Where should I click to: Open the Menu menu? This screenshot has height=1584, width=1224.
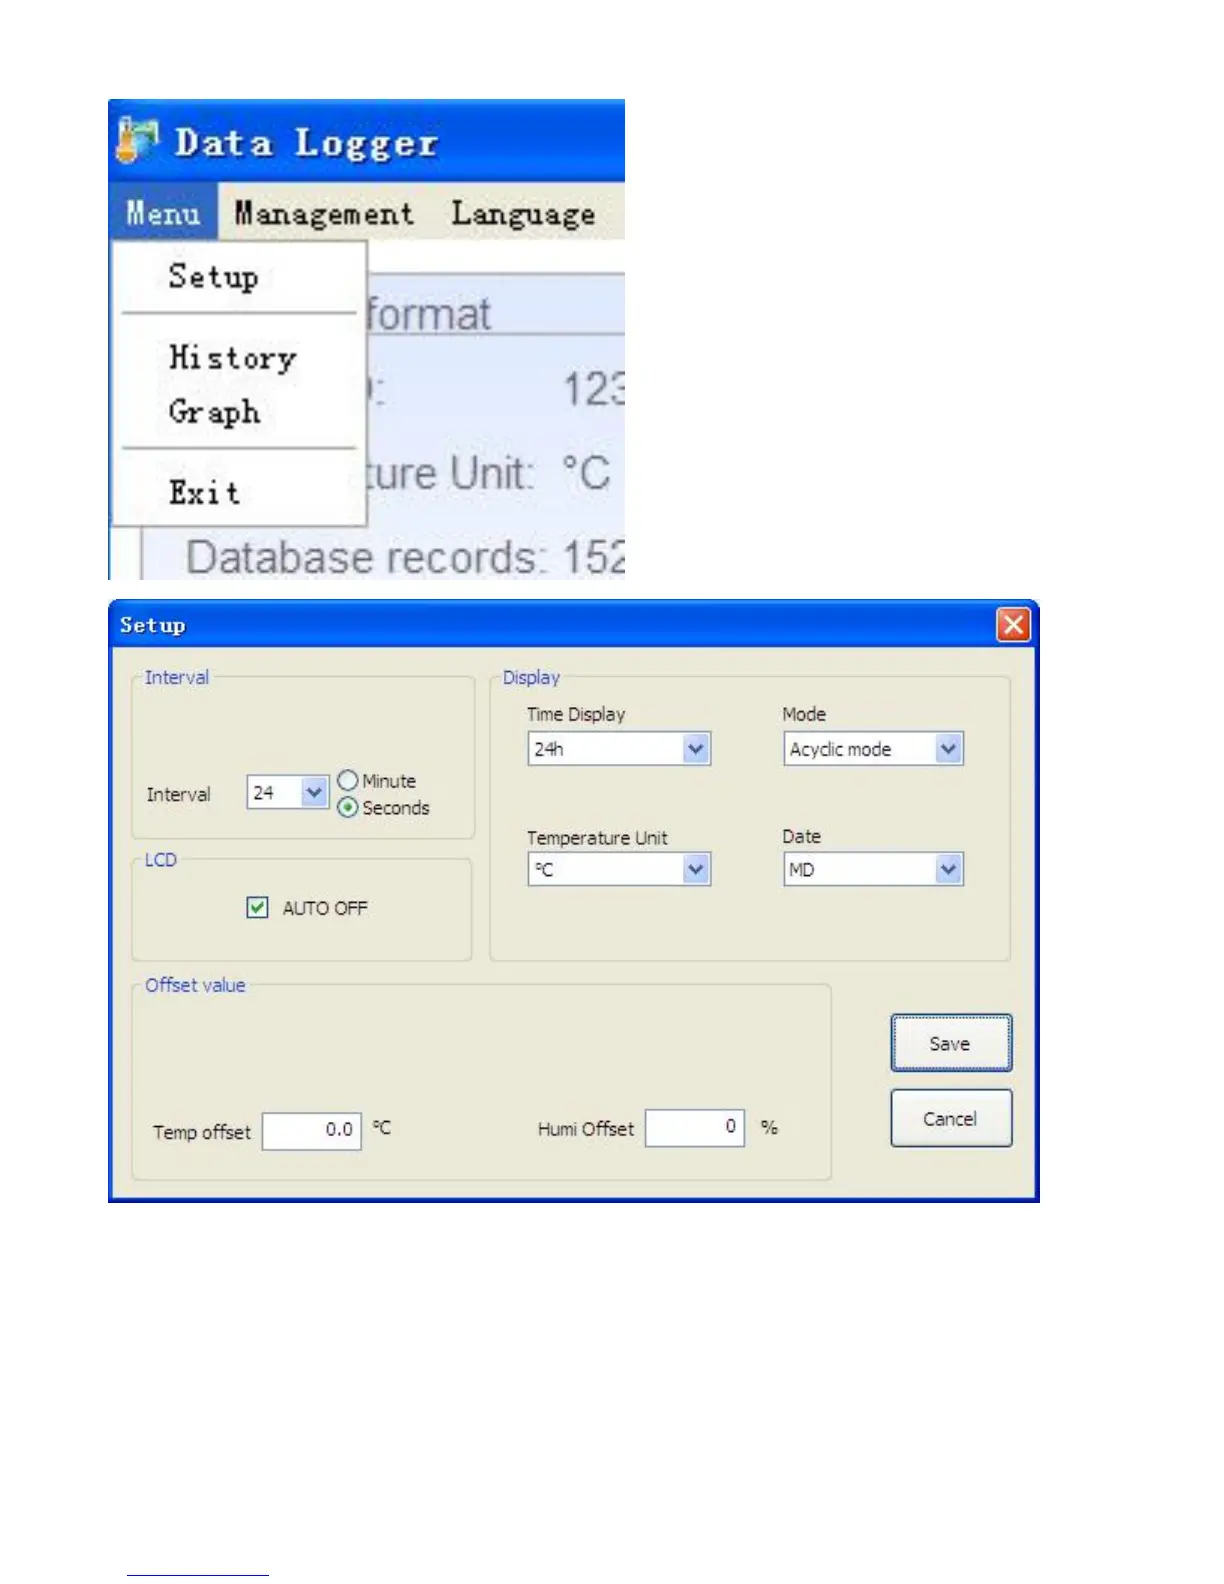click(x=163, y=212)
